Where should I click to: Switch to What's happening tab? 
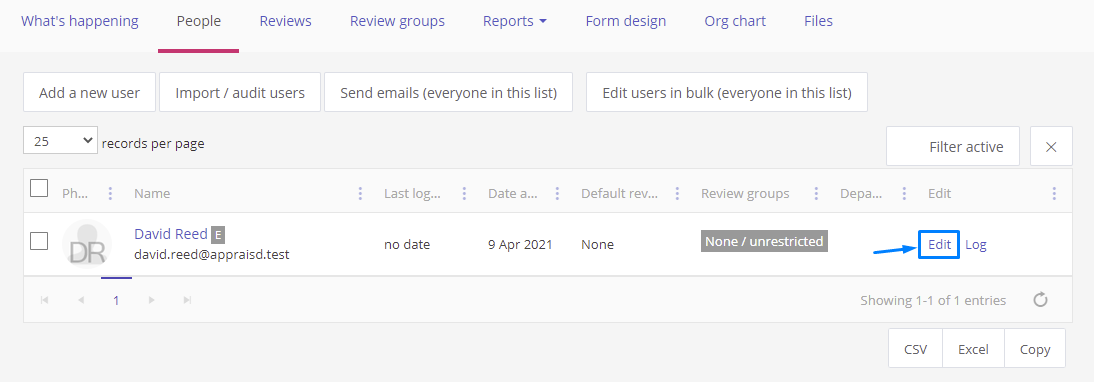coord(80,21)
